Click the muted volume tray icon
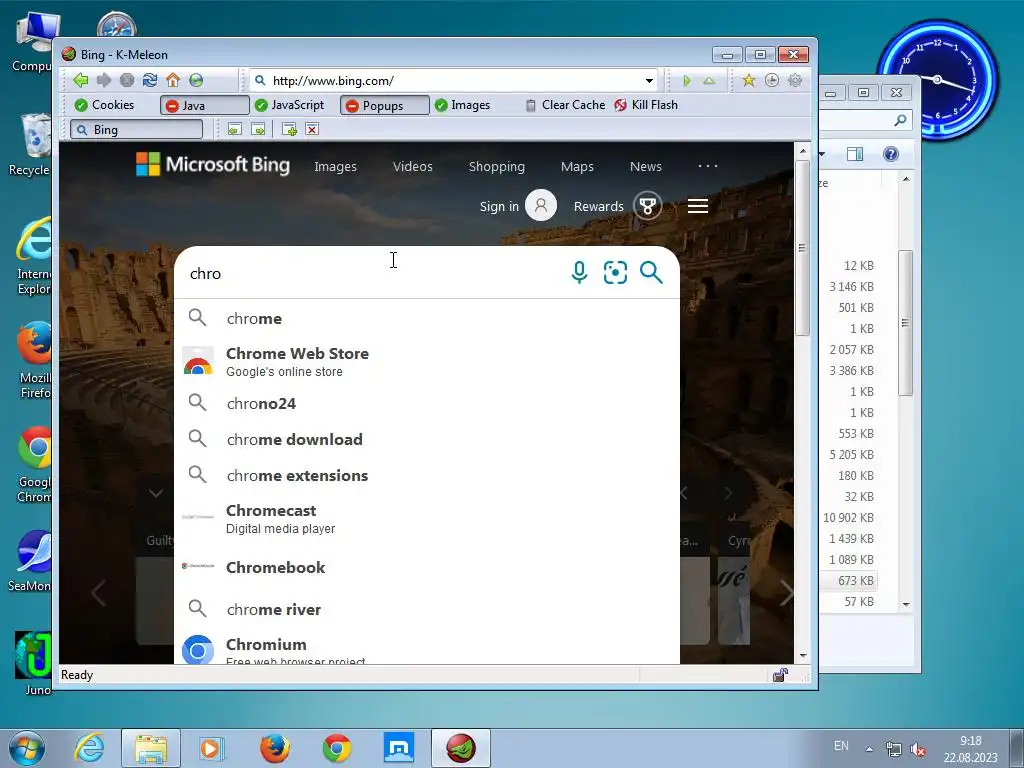This screenshot has width=1024, height=768. pyautogui.click(x=919, y=750)
